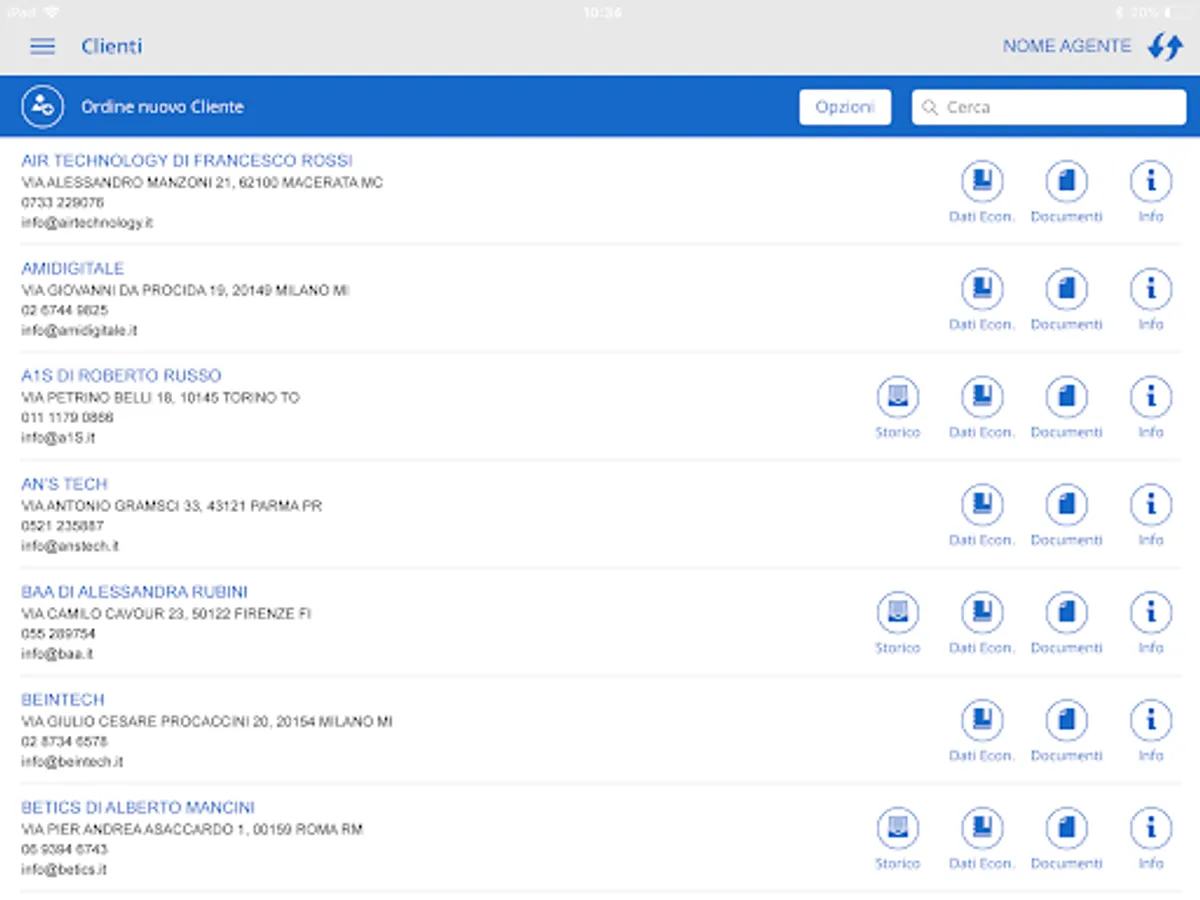Tap the sync arrows icon

(1165, 46)
